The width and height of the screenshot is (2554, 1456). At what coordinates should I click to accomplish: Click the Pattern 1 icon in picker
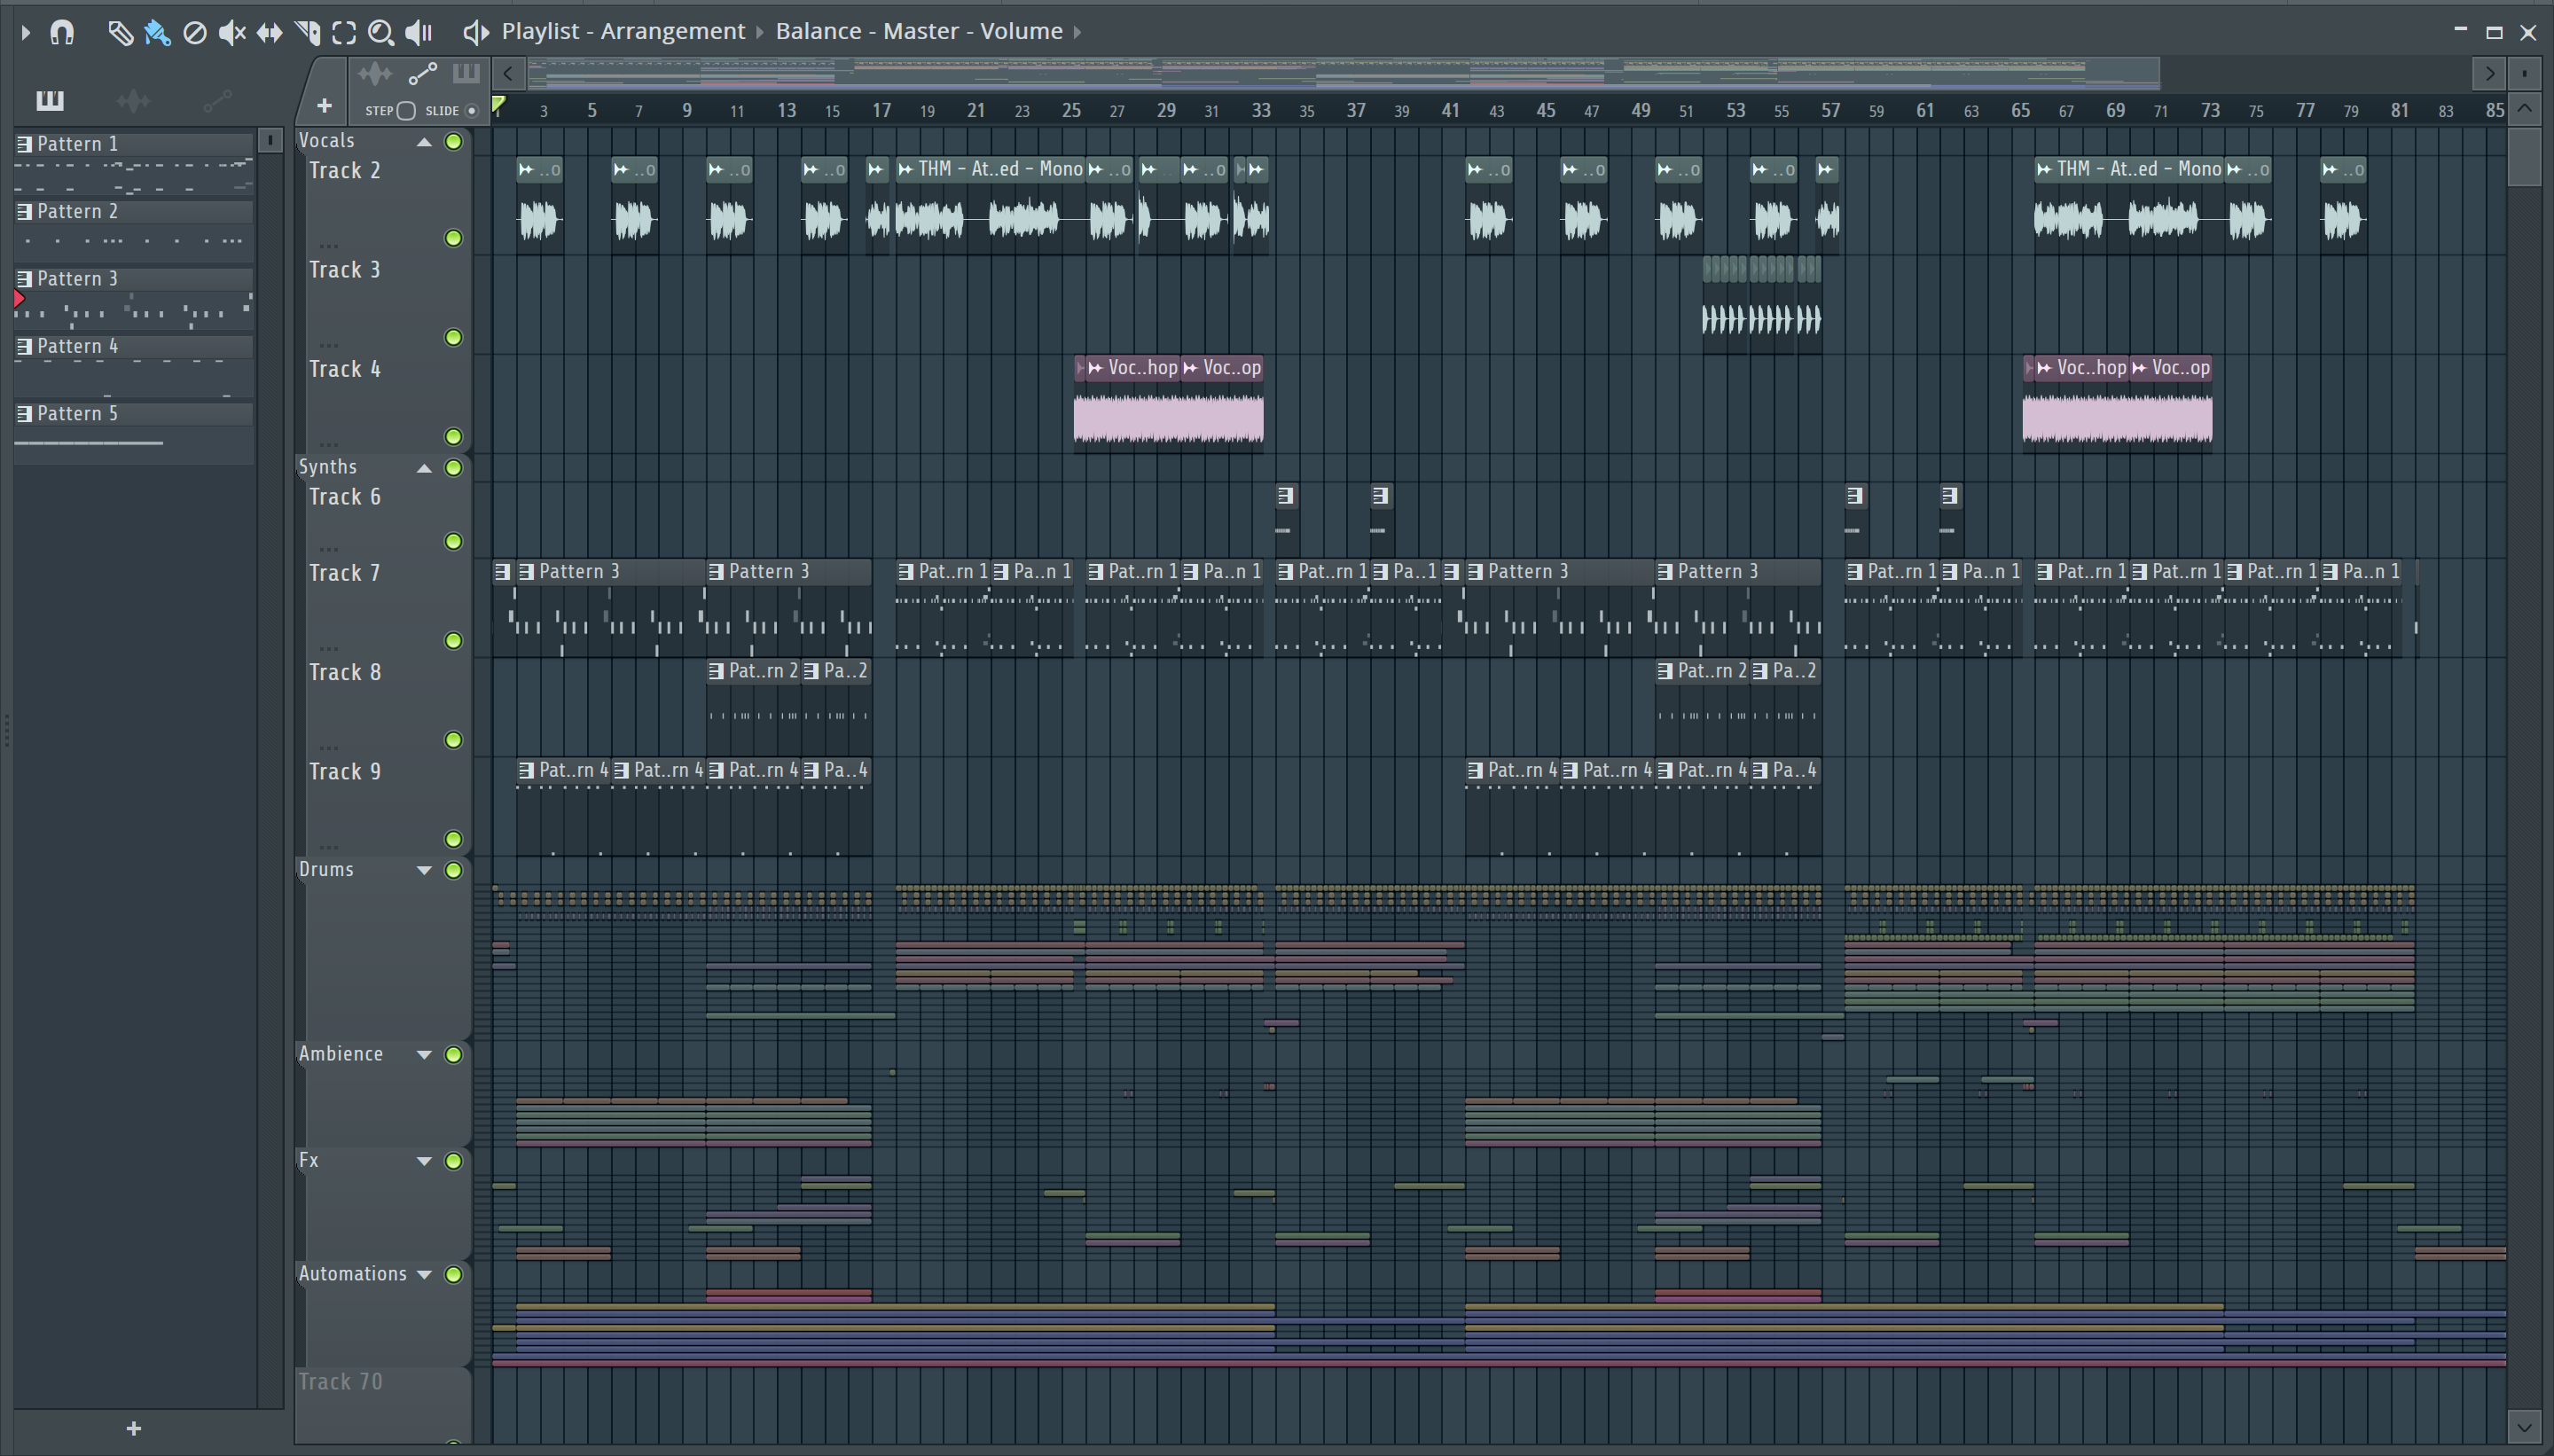25,144
